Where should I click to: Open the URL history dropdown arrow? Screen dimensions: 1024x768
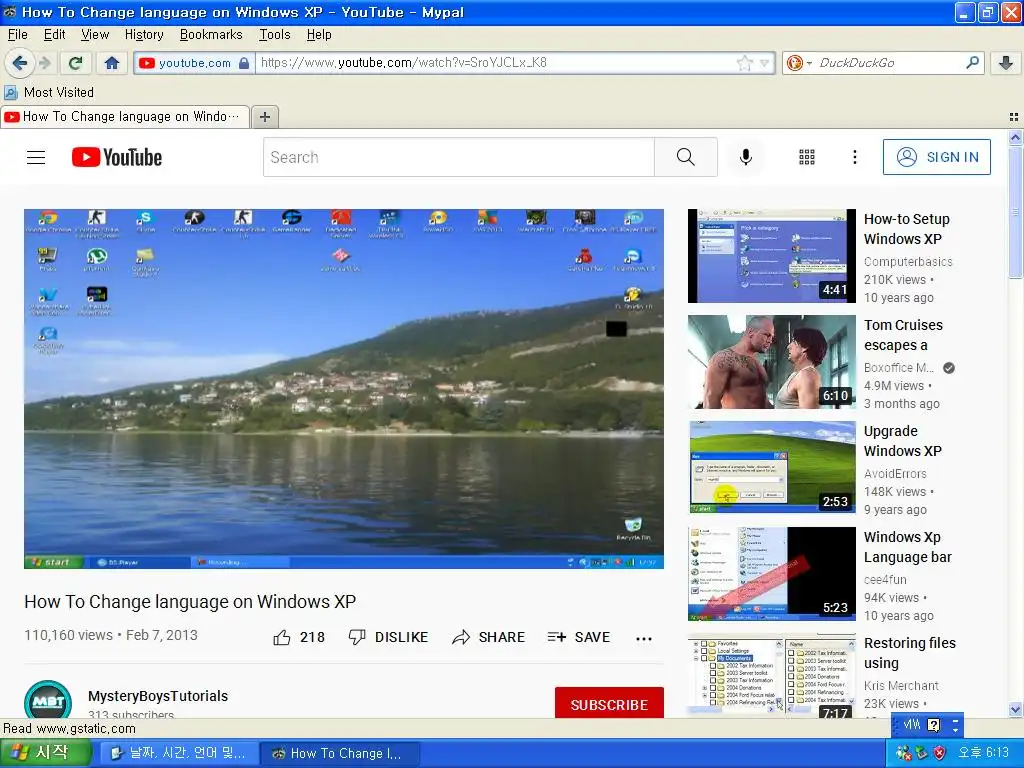[765, 63]
